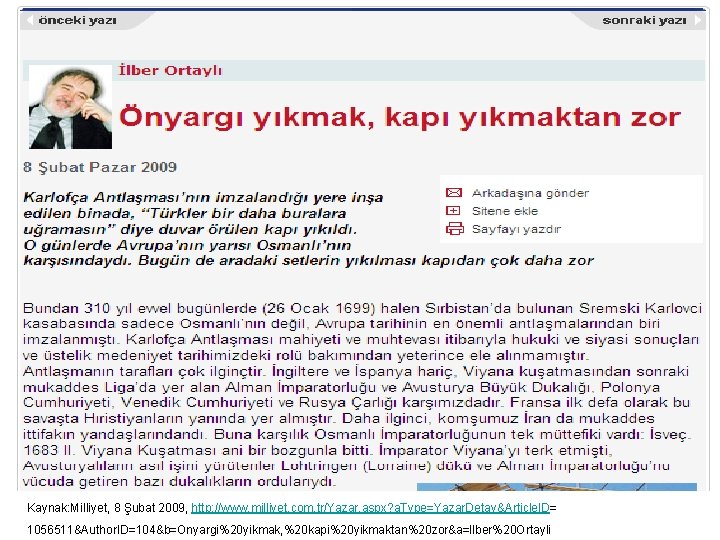
Task: Click Sitene ekle link
Action: click(505, 211)
